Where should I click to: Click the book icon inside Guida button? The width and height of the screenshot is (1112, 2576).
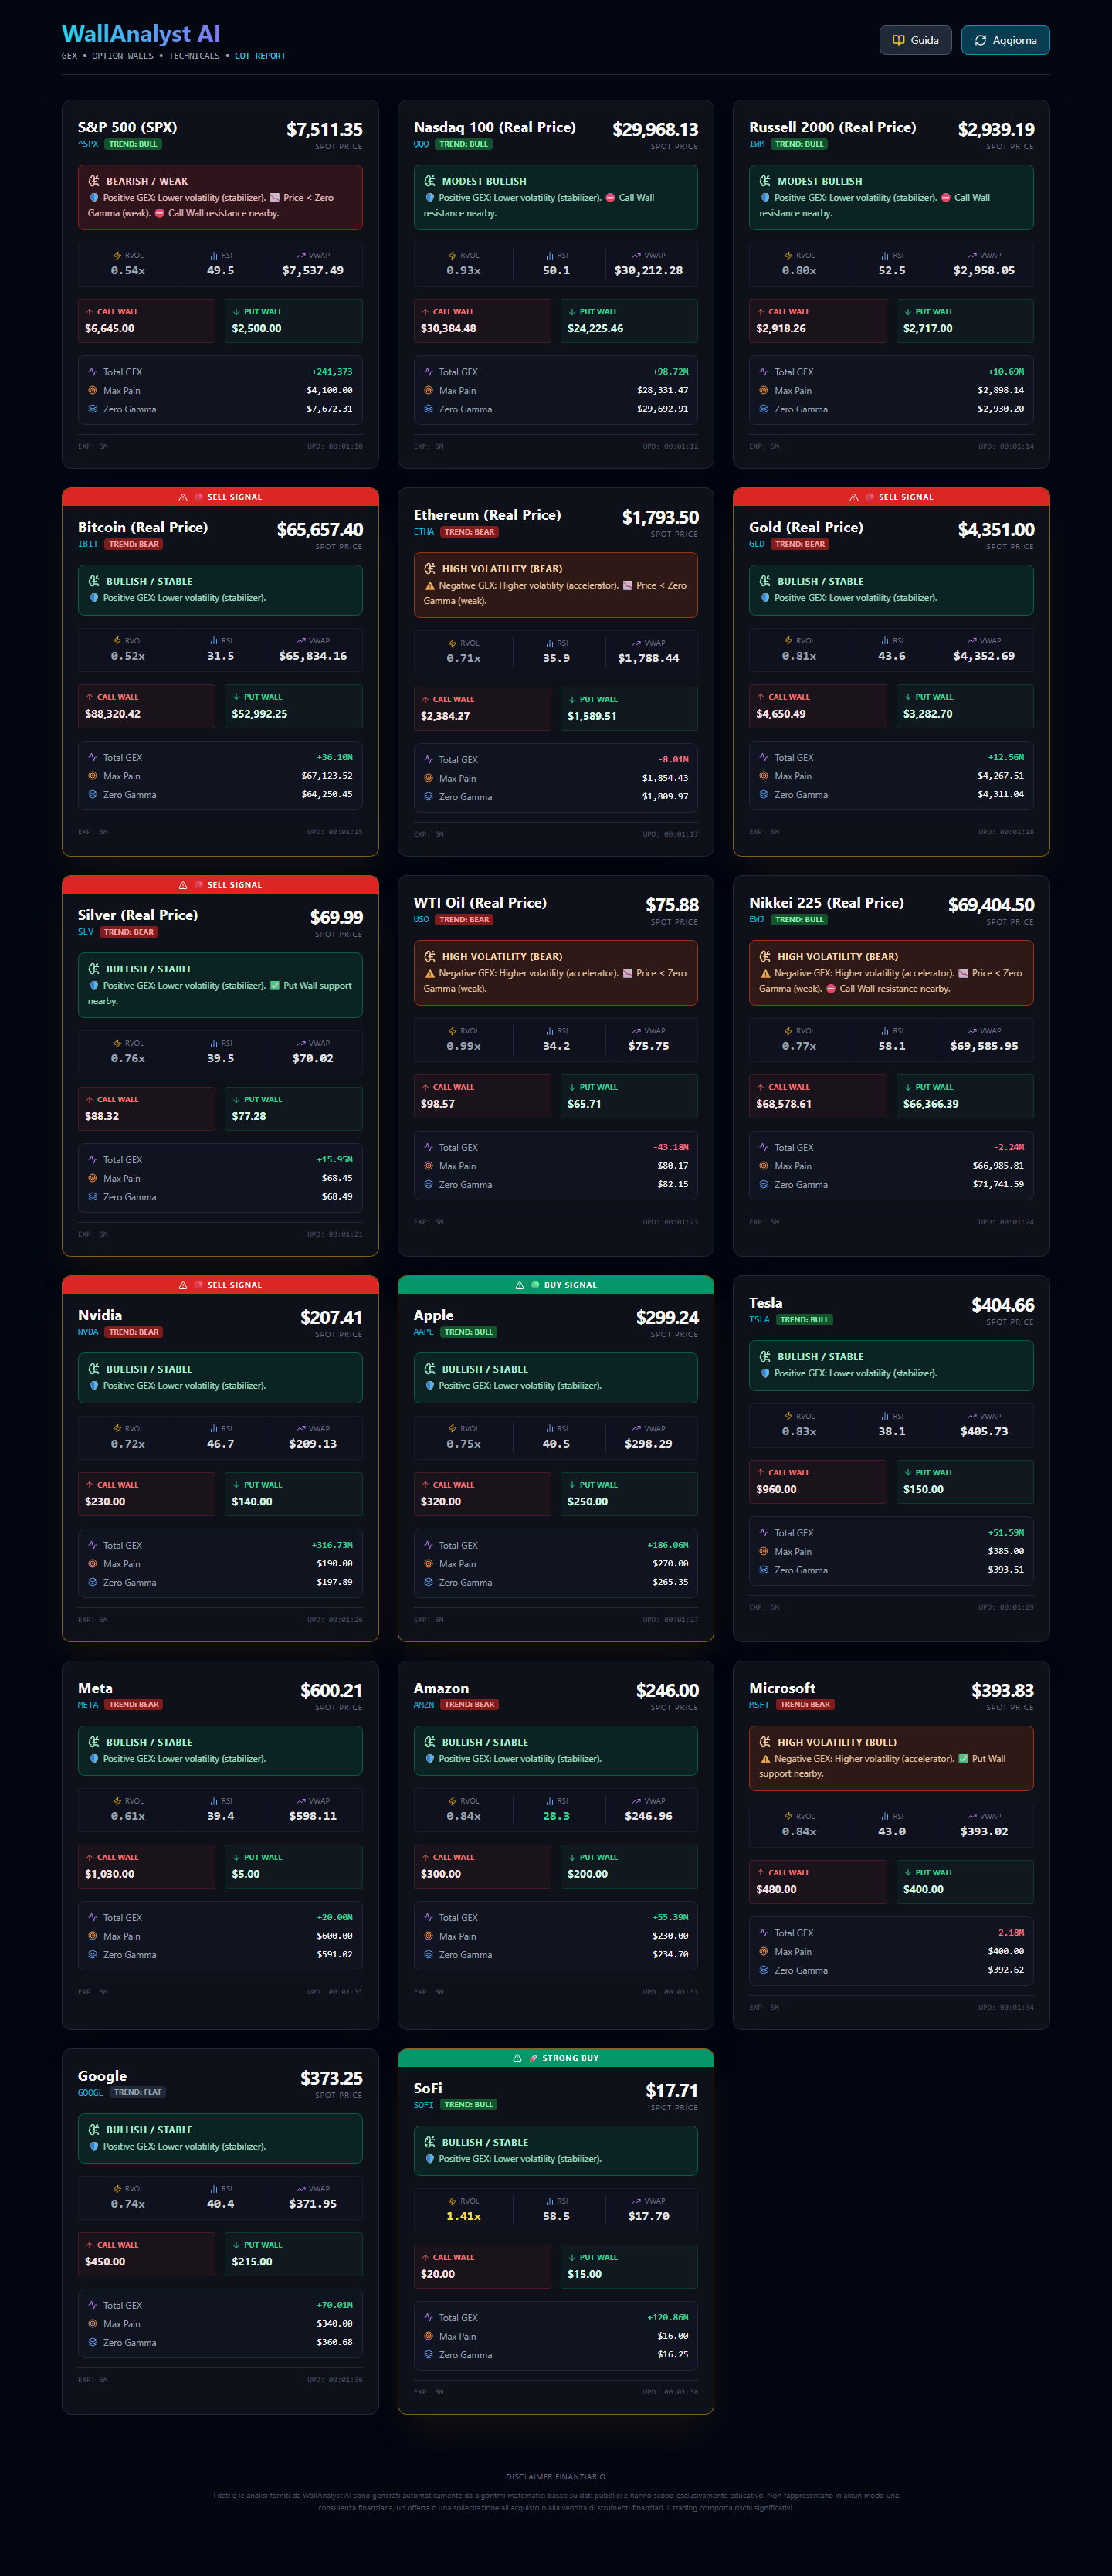[898, 40]
